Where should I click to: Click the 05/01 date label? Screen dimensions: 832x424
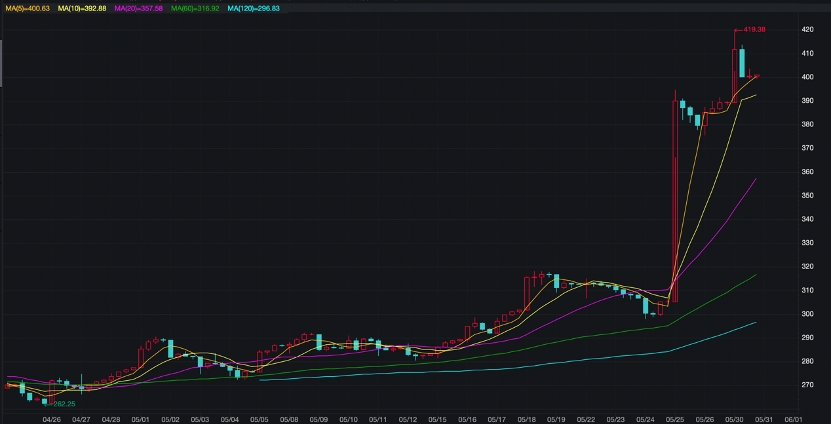pos(140,419)
